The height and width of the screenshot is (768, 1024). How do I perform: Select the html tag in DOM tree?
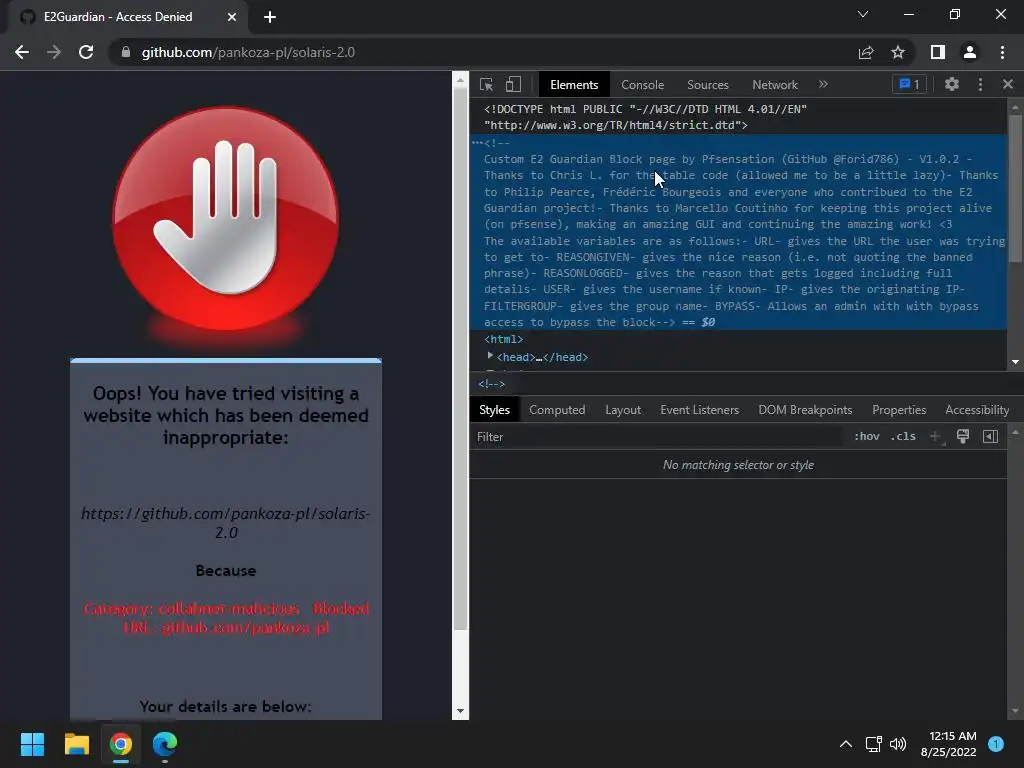pos(503,339)
